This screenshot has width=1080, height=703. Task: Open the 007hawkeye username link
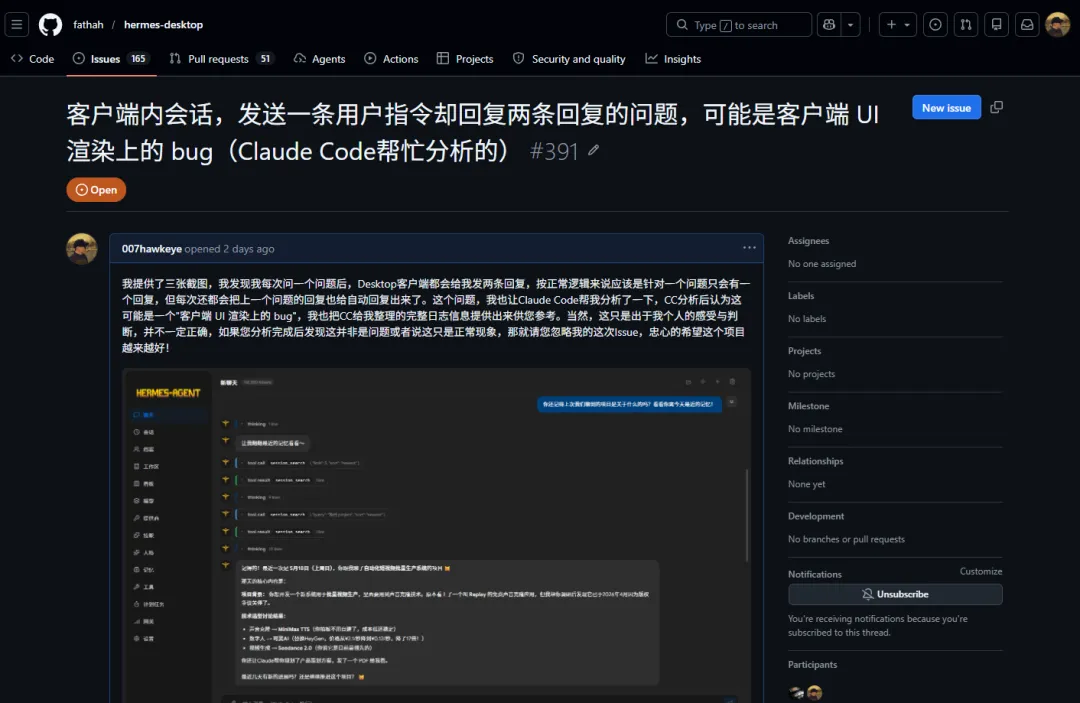coord(152,249)
